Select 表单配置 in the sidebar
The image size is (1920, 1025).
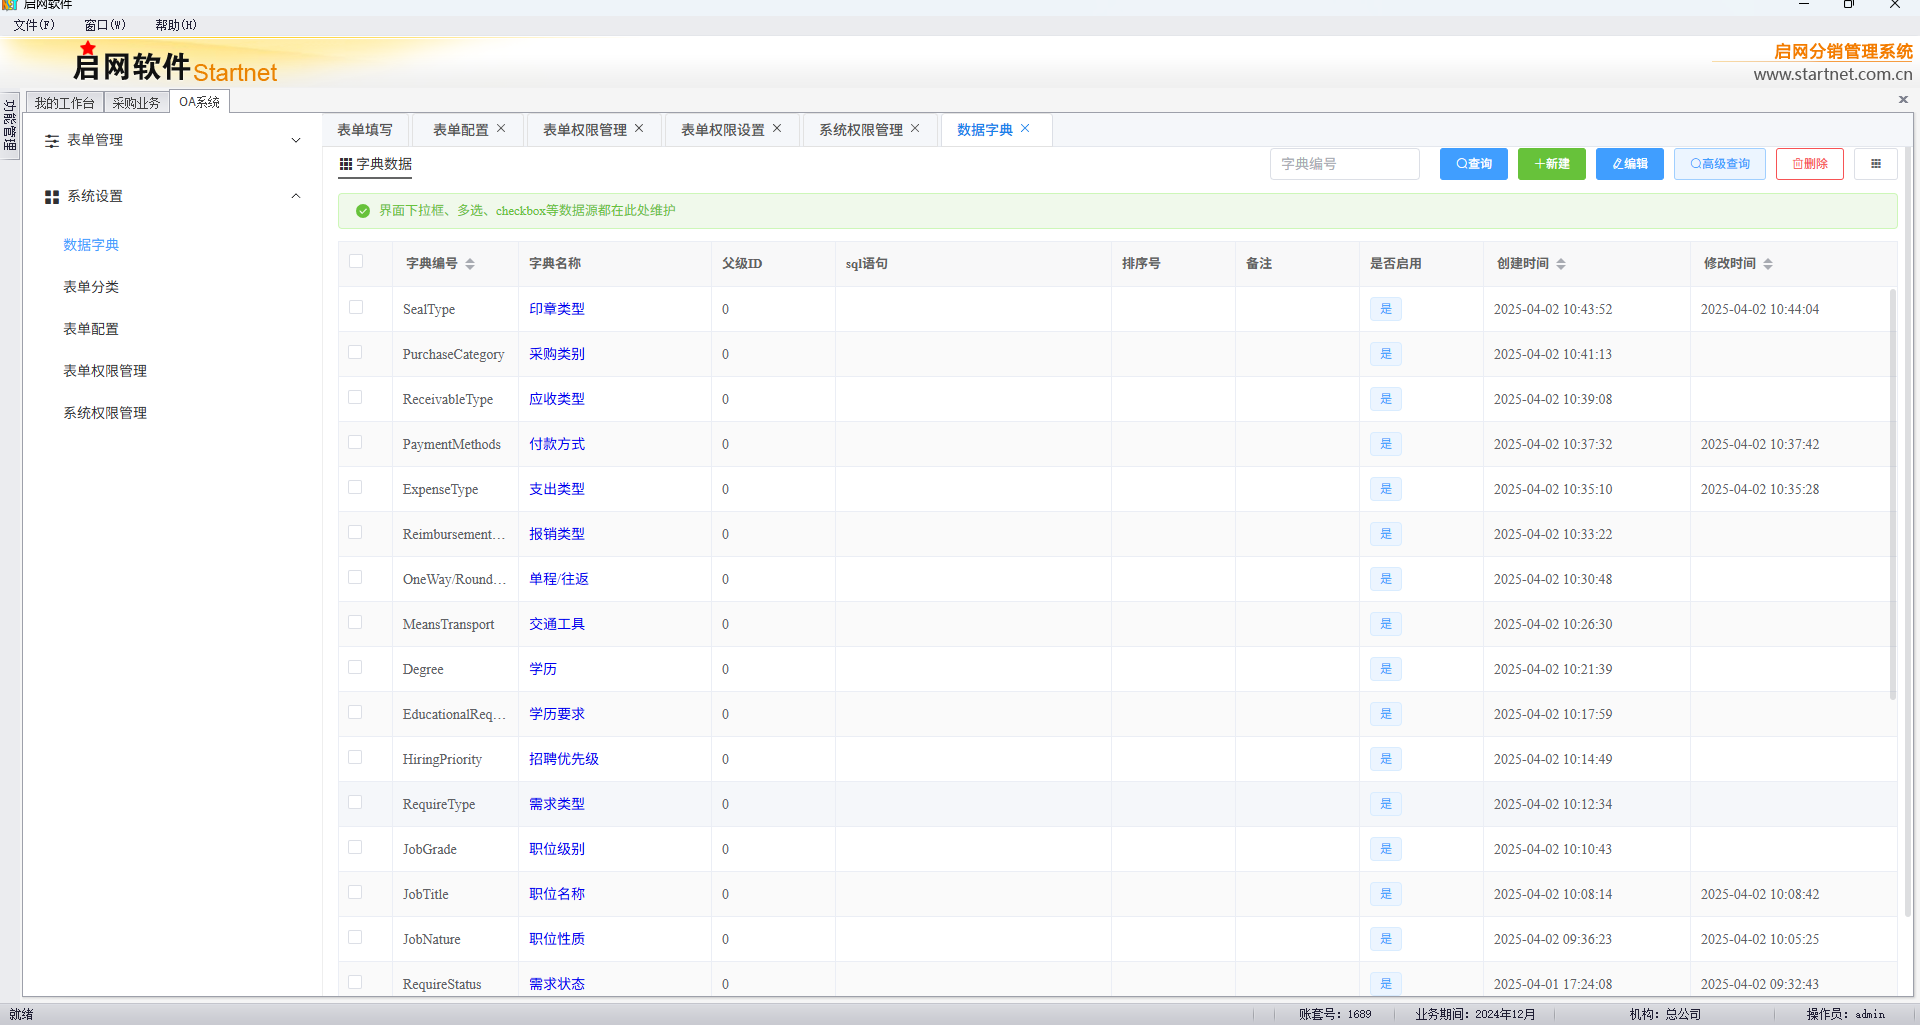[x=91, y=329]
